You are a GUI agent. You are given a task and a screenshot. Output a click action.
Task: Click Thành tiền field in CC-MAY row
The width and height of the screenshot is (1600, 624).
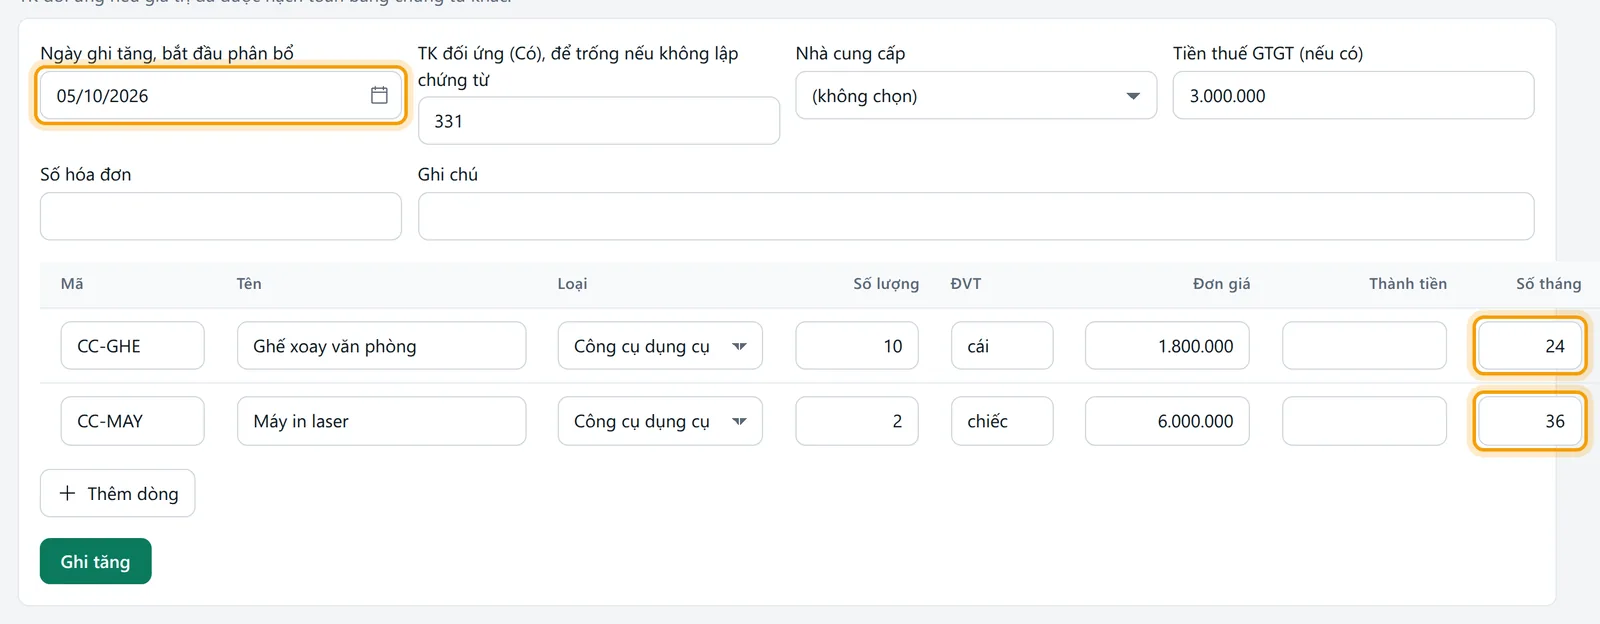(x=1364, y=421)
